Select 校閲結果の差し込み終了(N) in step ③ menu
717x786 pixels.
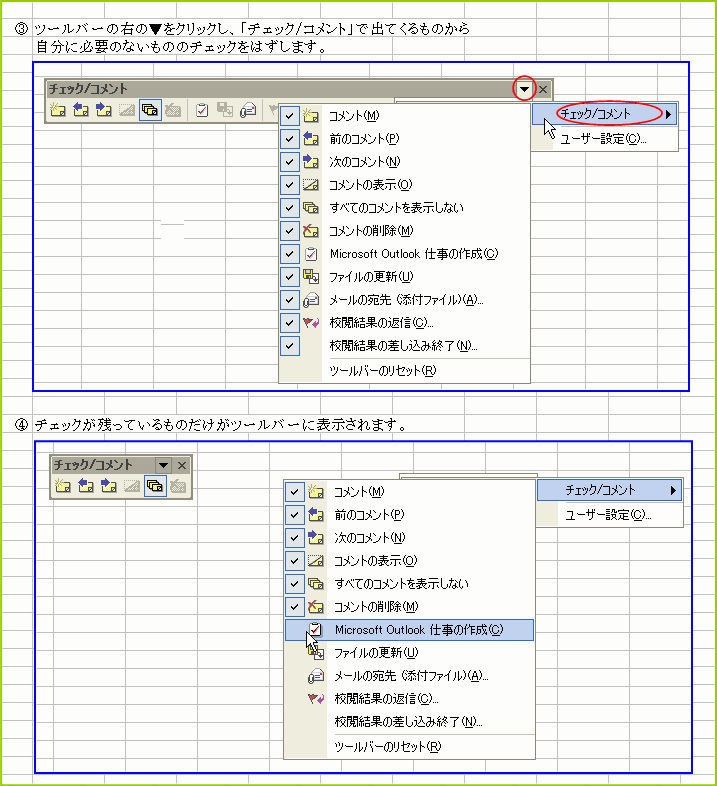point(405,346)
